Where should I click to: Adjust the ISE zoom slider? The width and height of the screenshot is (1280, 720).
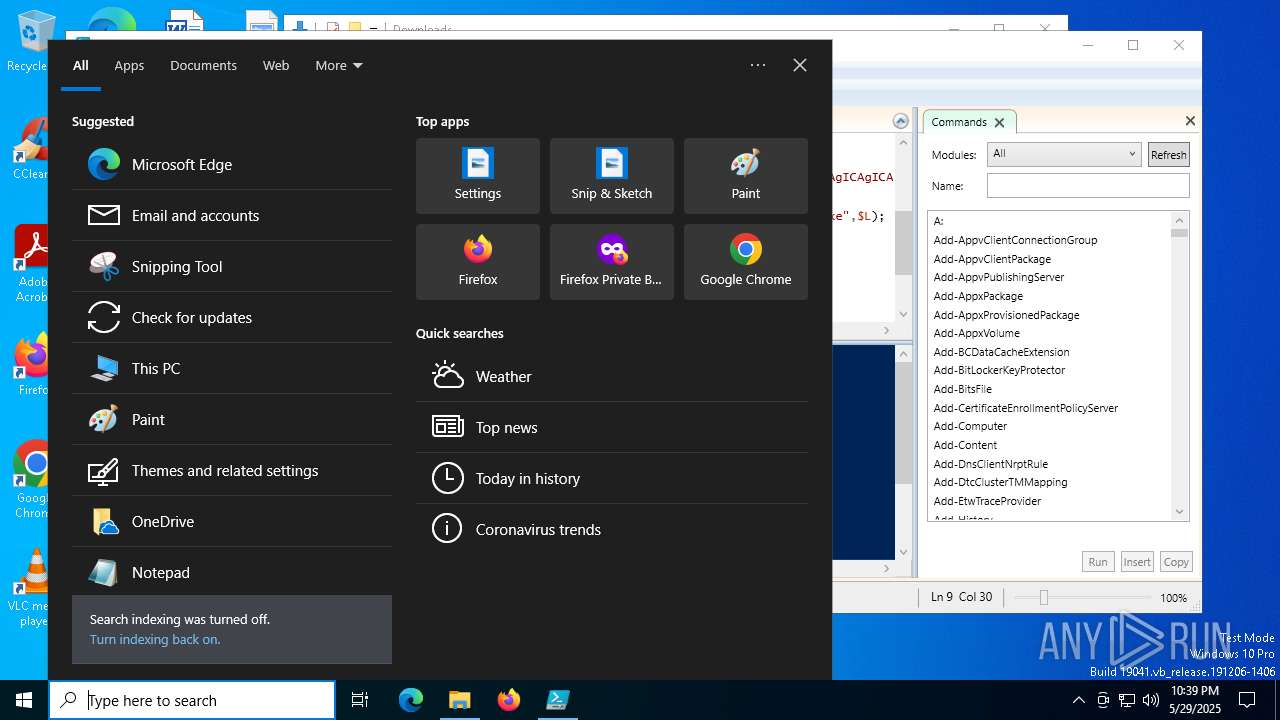coord(1043,597)
